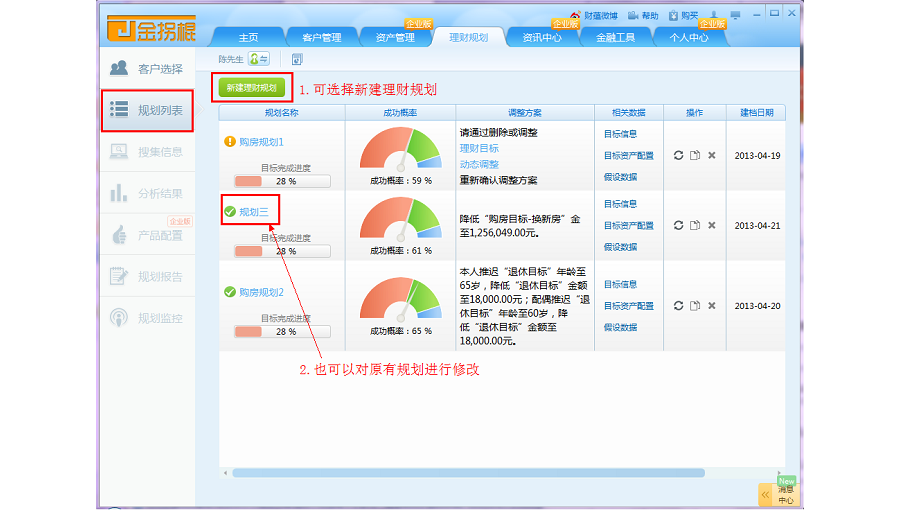Open 目标资产配置 for 购房规划2
This screenshot has width=900, height=510.
[x=628, y=306]
